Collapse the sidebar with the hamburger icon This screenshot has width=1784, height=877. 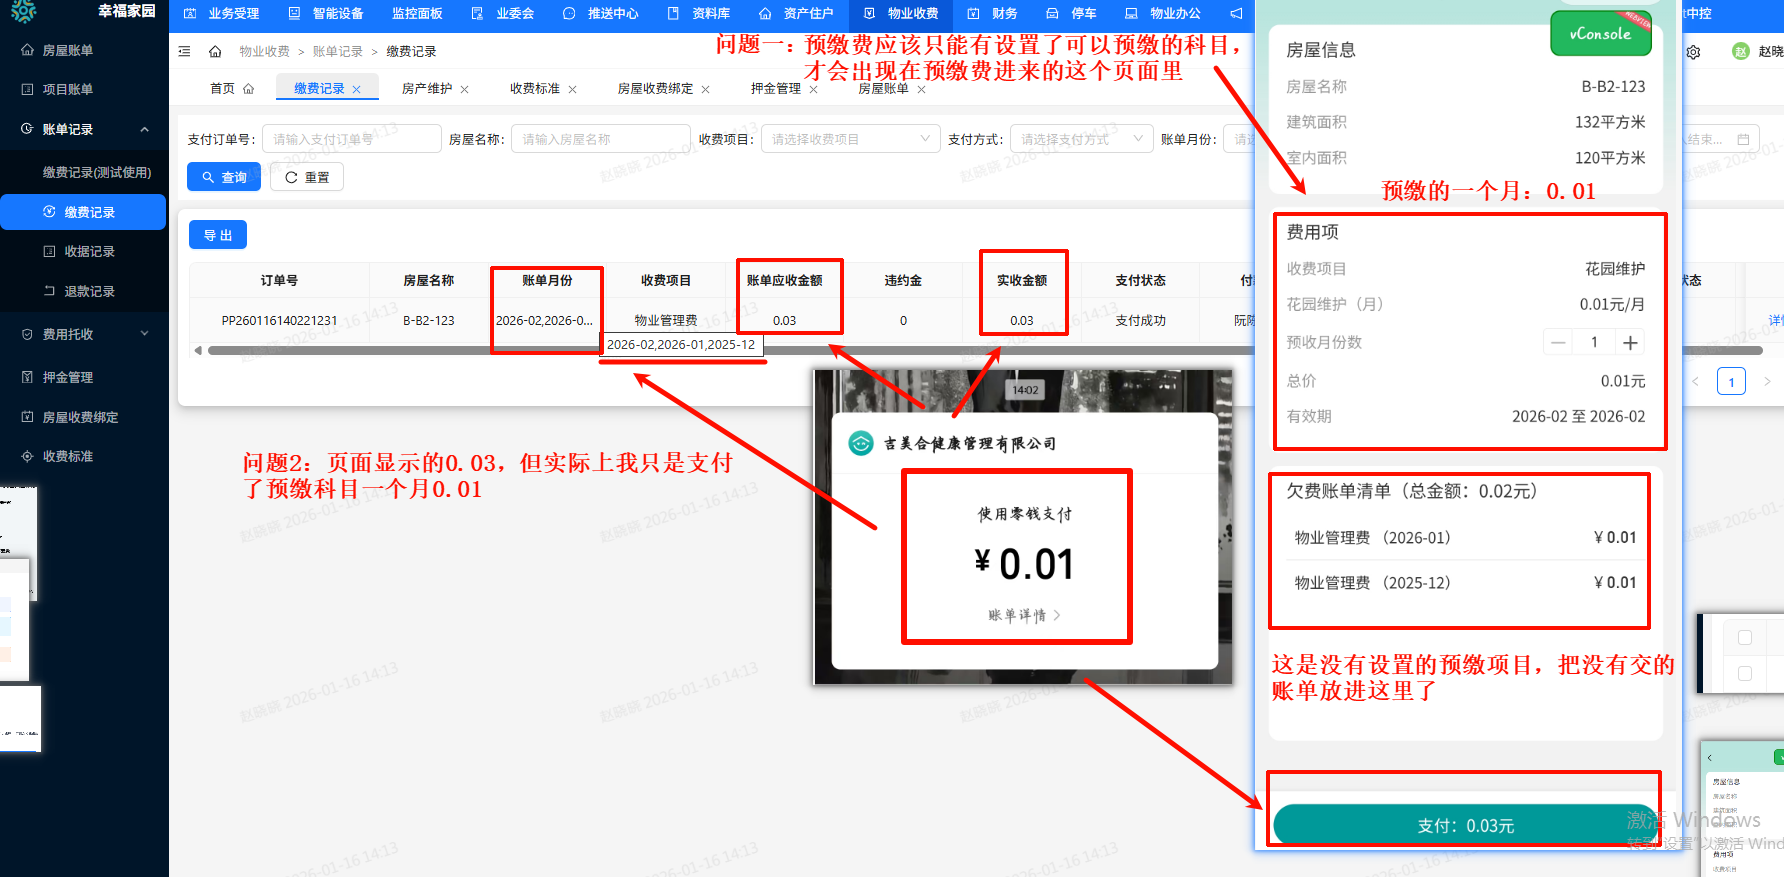pos(184,51)
